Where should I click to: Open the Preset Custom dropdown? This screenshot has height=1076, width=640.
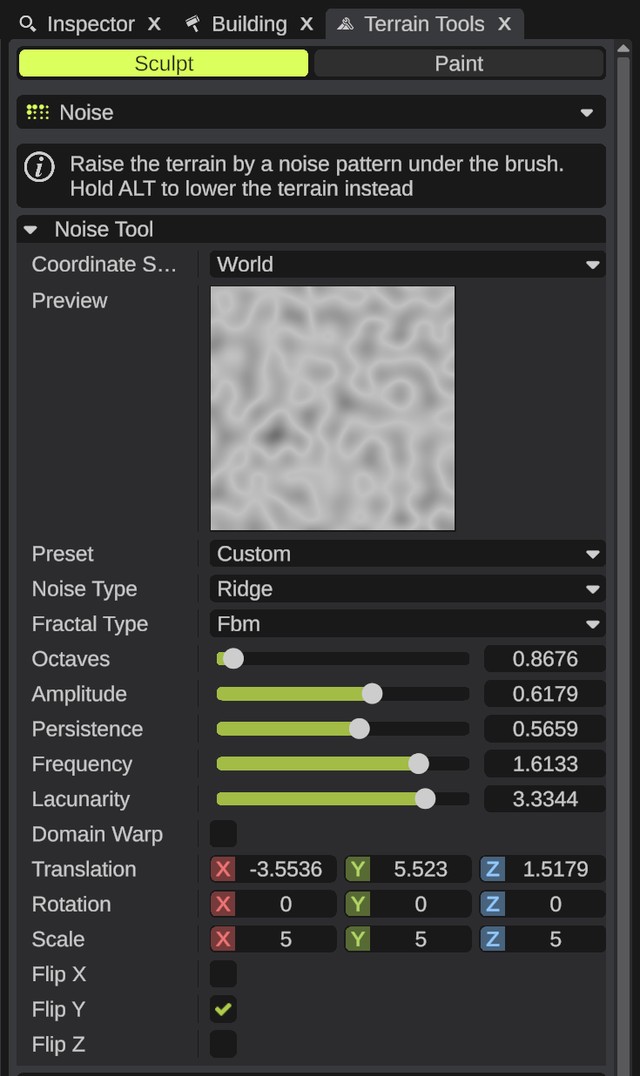(x=407, y=554)
